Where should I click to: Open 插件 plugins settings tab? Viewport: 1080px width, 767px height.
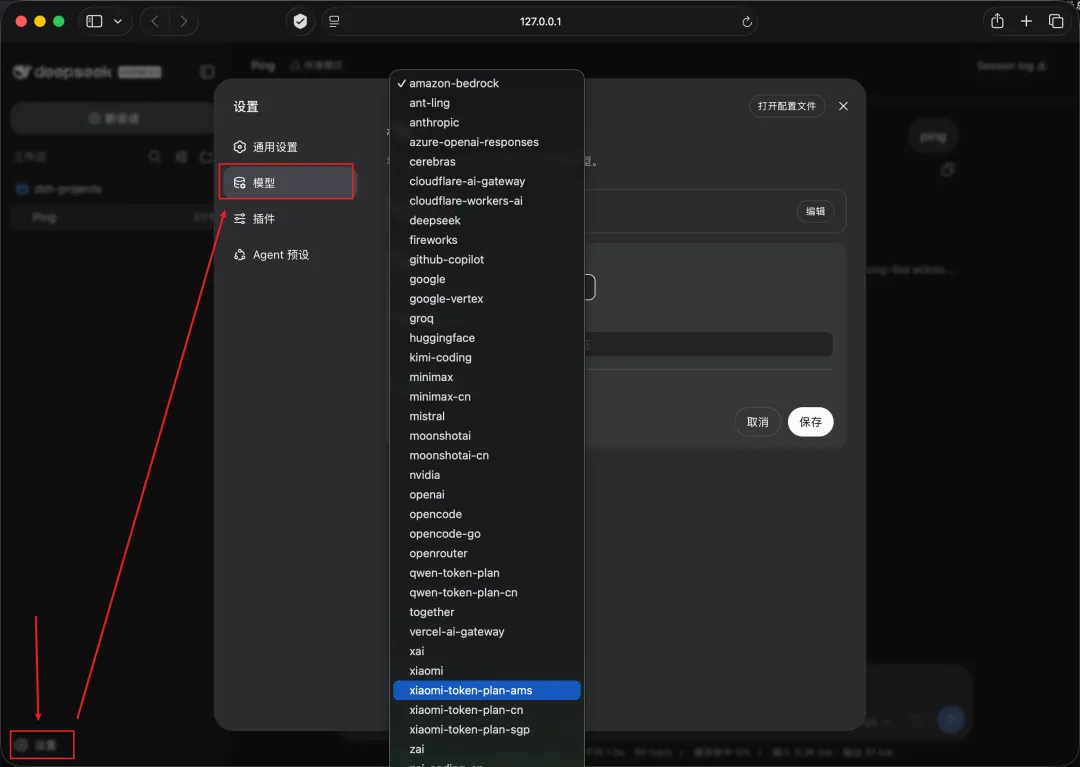[287, 219]
